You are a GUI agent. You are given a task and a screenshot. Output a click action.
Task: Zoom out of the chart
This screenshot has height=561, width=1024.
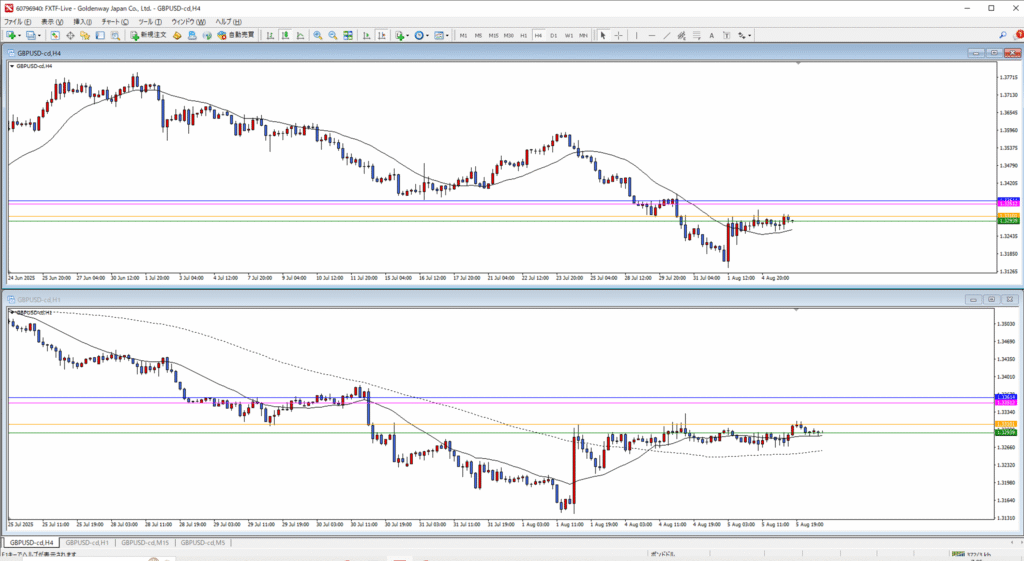332,35
